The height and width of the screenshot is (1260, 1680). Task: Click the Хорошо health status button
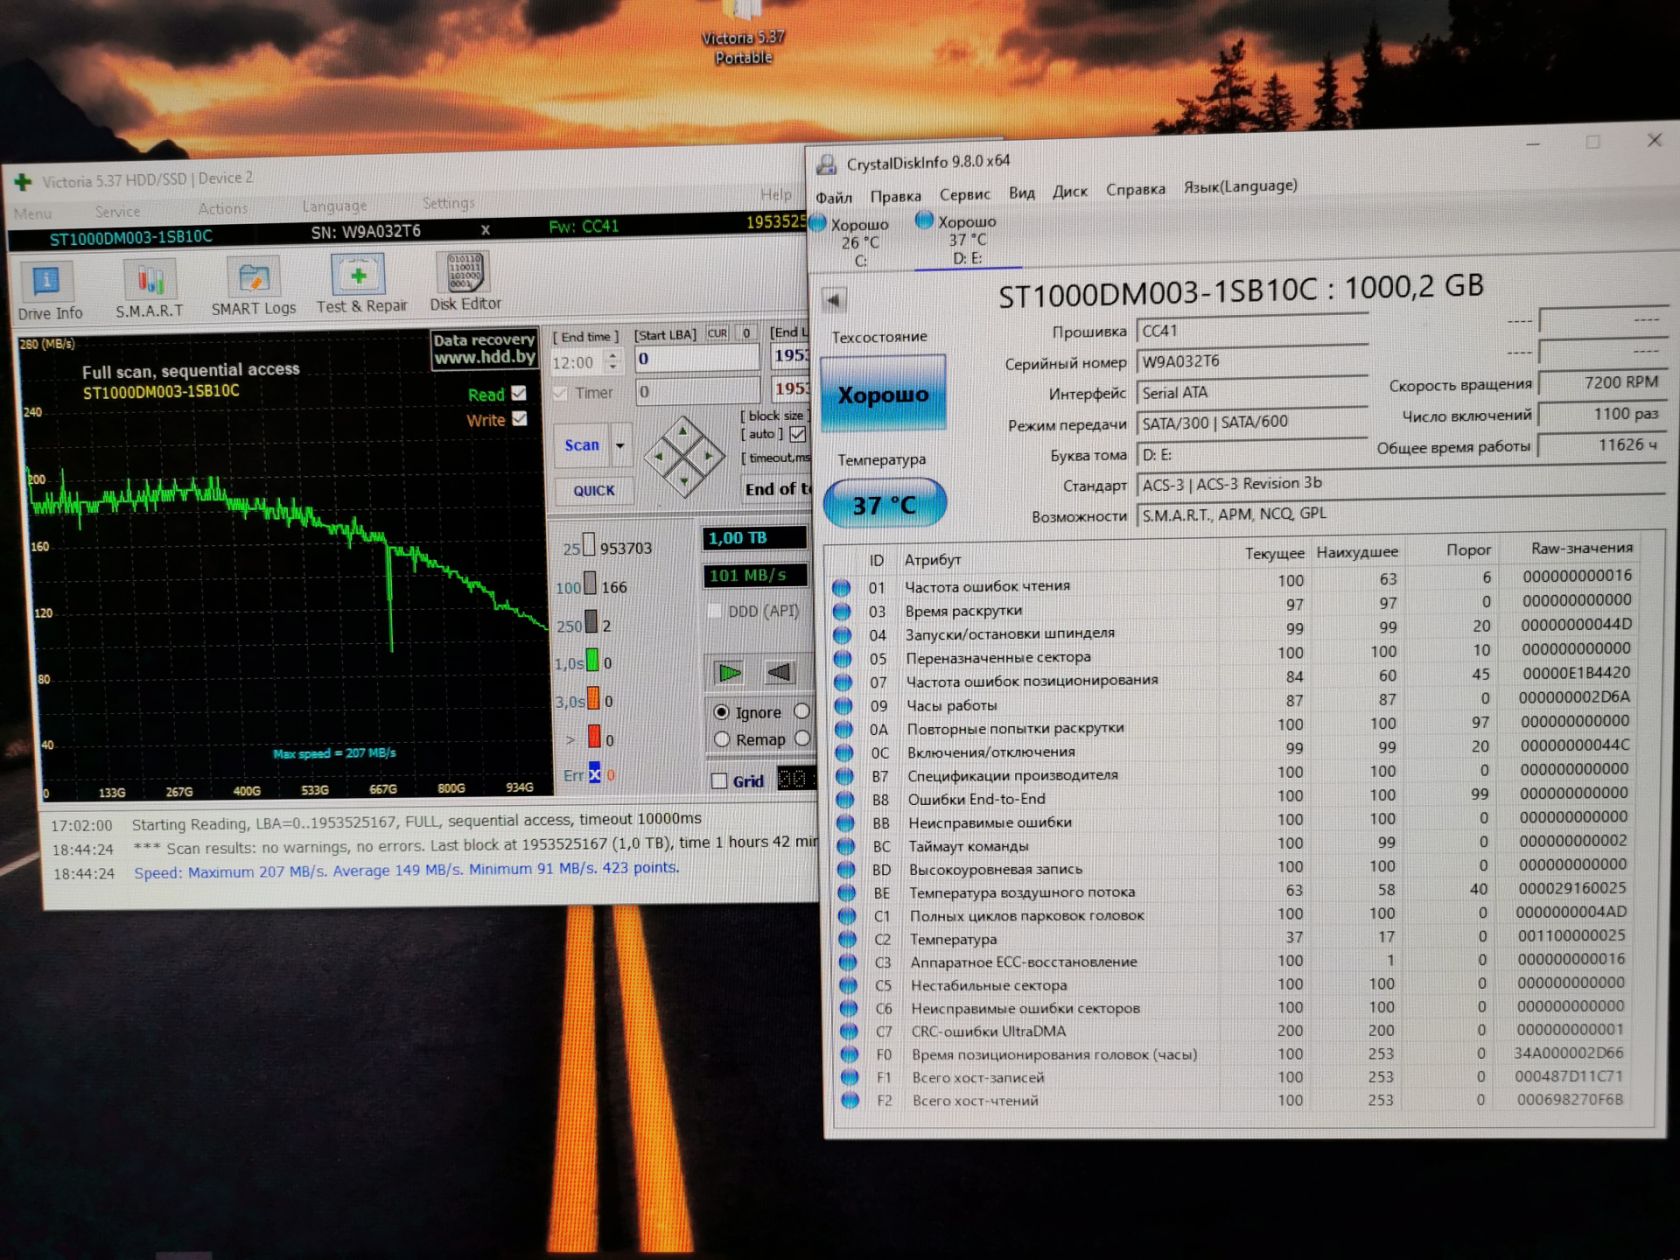pyautogui.click(x=882, y=394)
